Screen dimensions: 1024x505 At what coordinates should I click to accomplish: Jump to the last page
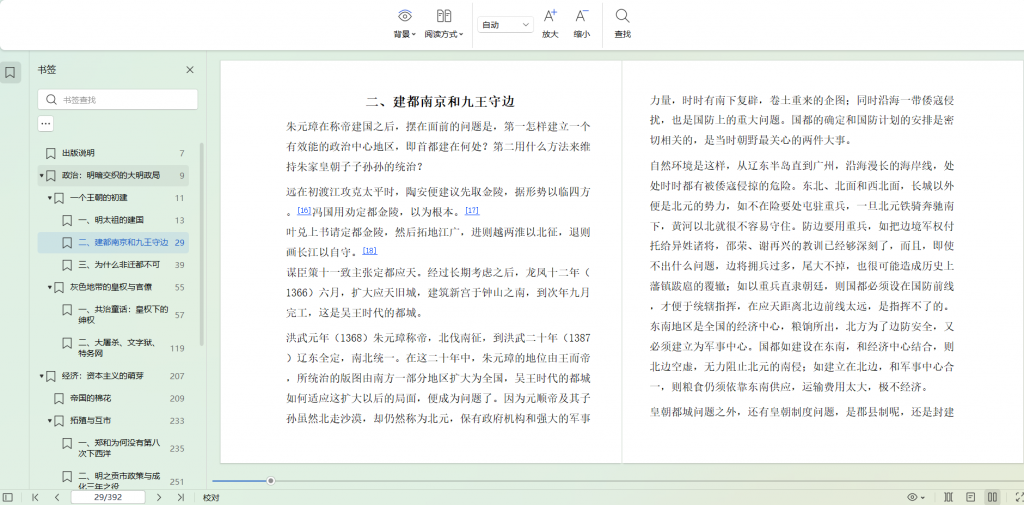coord(180,497)
